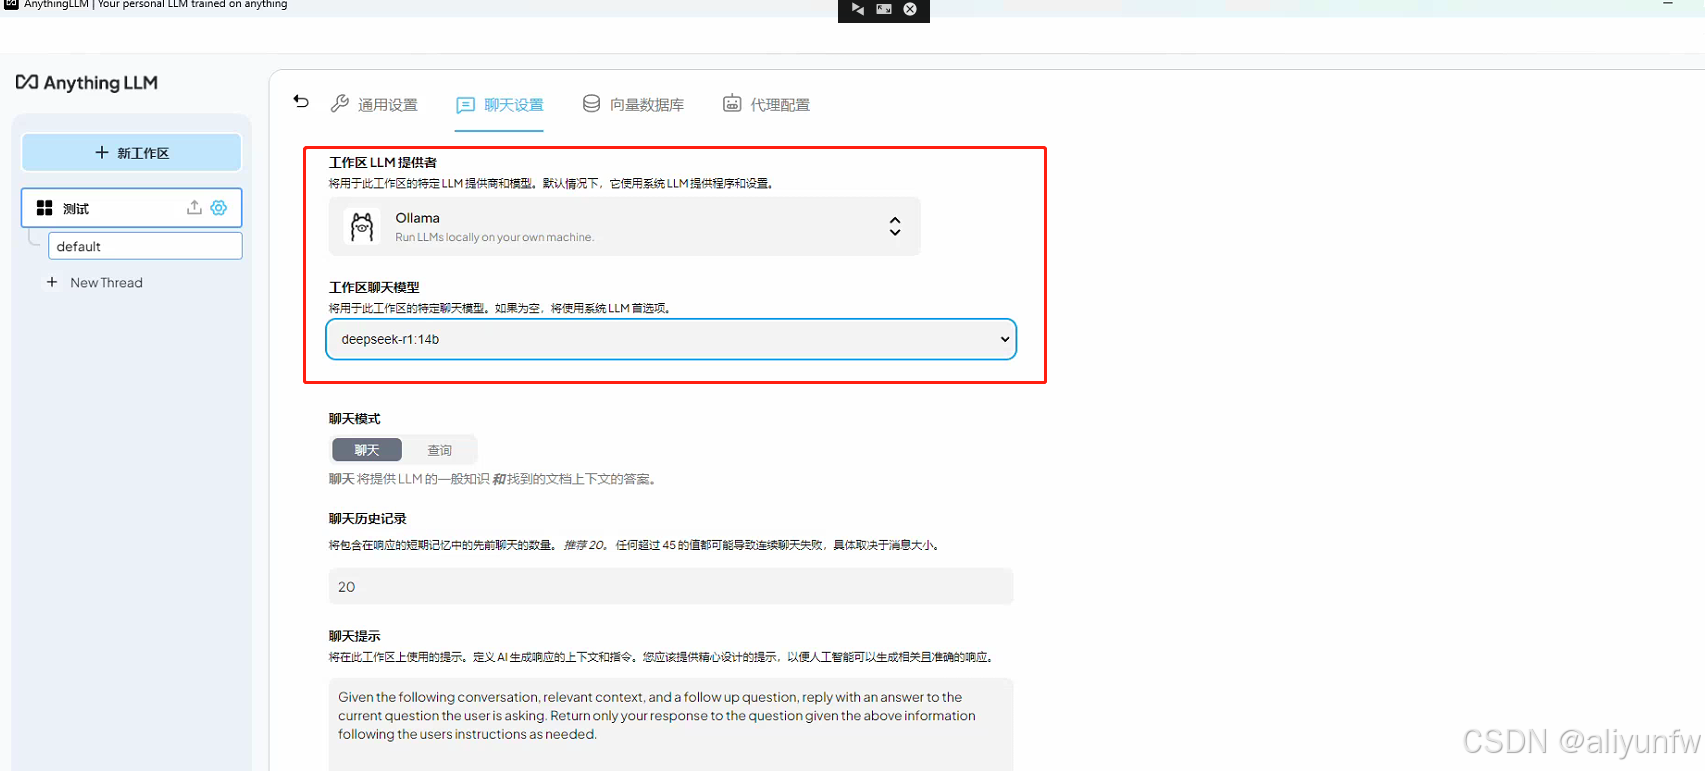Click the chat history field showing 20
This screenshot has height=771, width=1705.
point(671,586)
